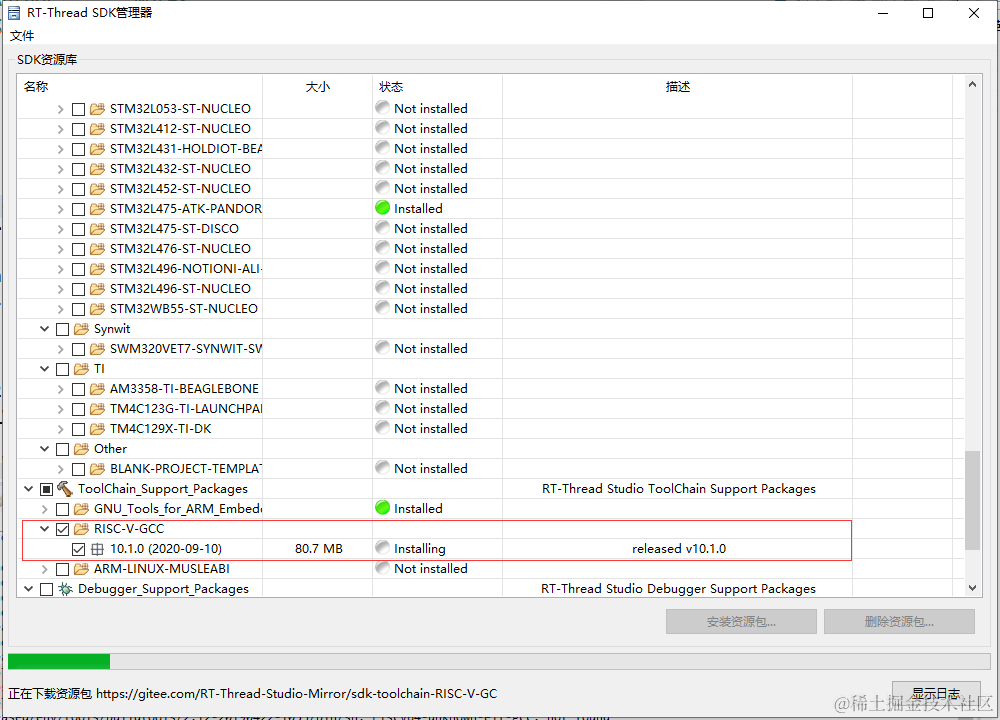
Task: Click the folder icon of TM4C123G-TI-LAUNCHPAD
Action: [x=97, y=409]
